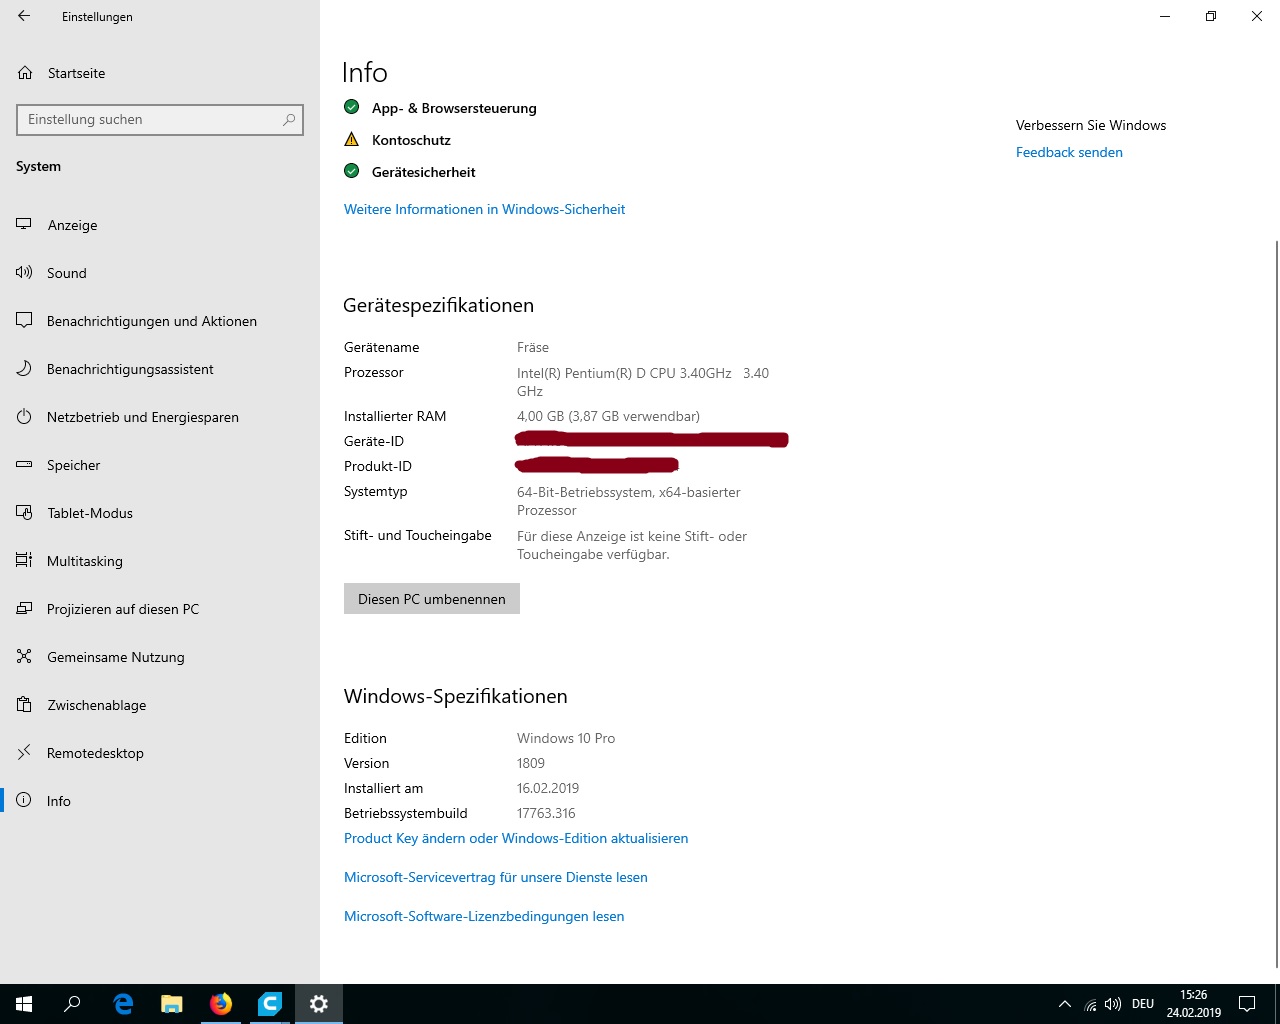
Task: Show hidden tray icons chevron
Action: coord(1065,1004)
